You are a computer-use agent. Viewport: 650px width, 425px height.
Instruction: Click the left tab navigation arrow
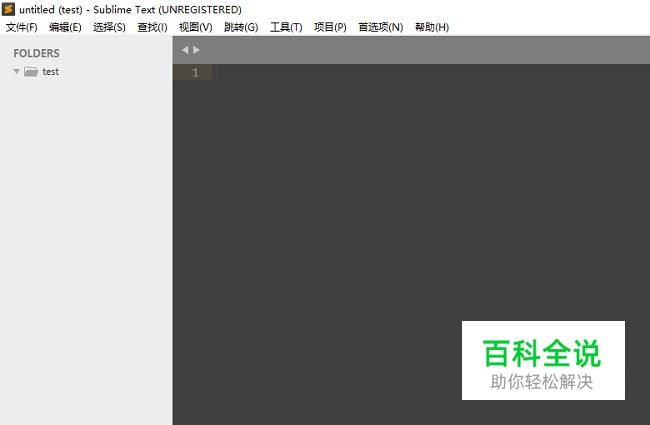(185, 50)
